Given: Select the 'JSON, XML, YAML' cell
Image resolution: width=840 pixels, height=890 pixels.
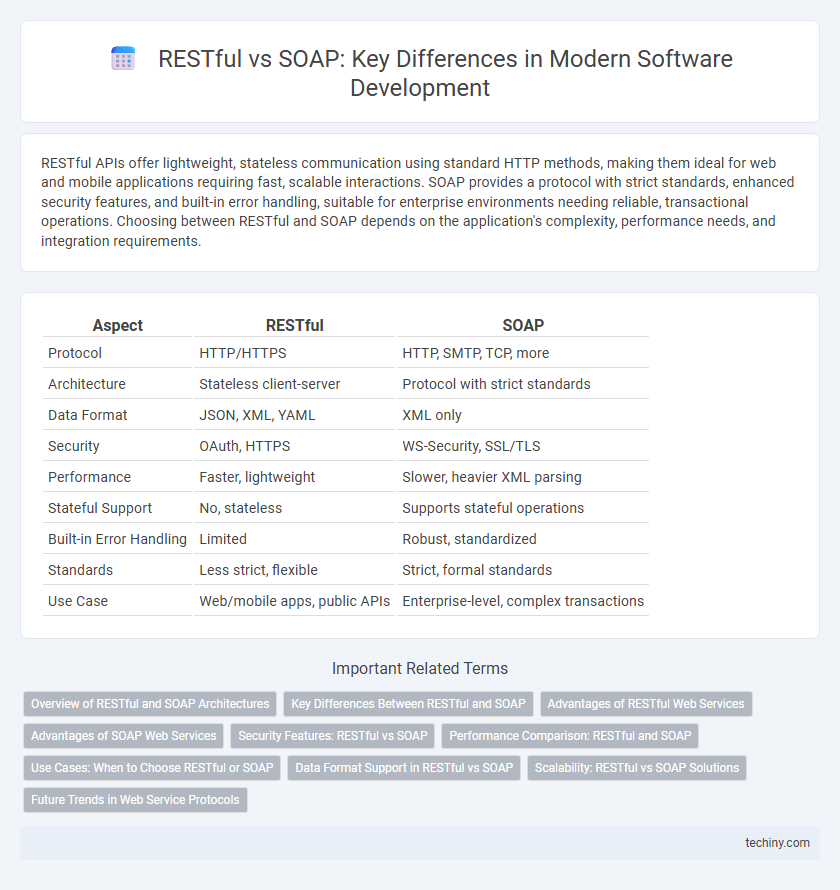Looking at the screenshot, I should pos(295,415).
